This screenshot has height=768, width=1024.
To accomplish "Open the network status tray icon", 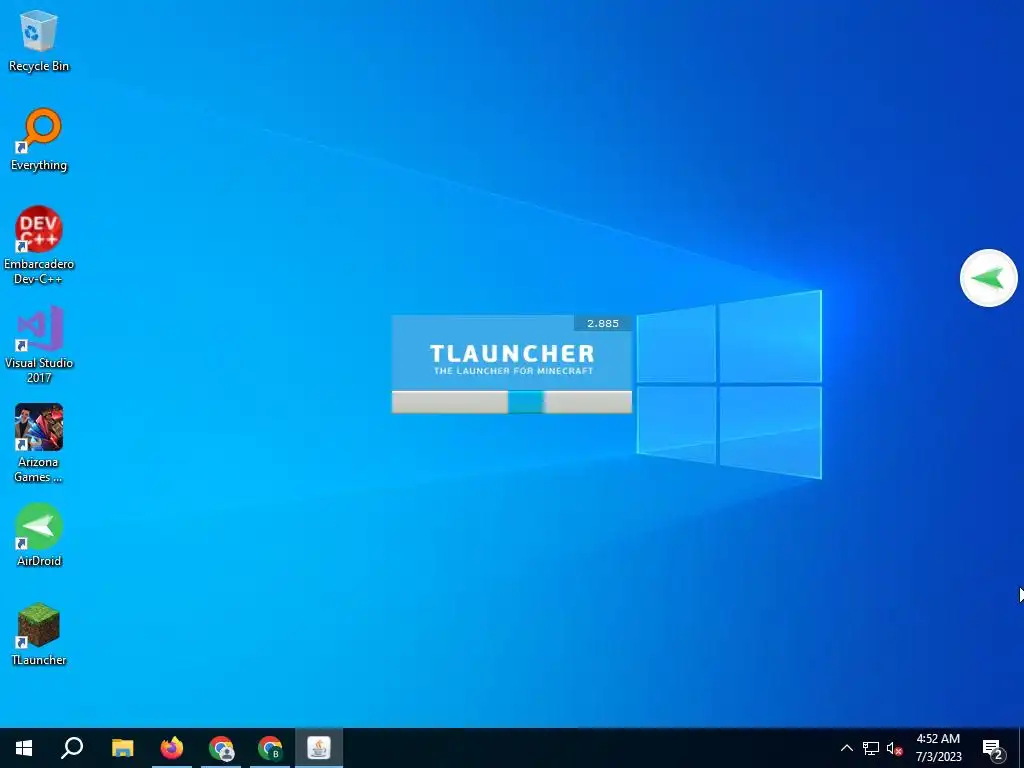I will coord(871,748).
